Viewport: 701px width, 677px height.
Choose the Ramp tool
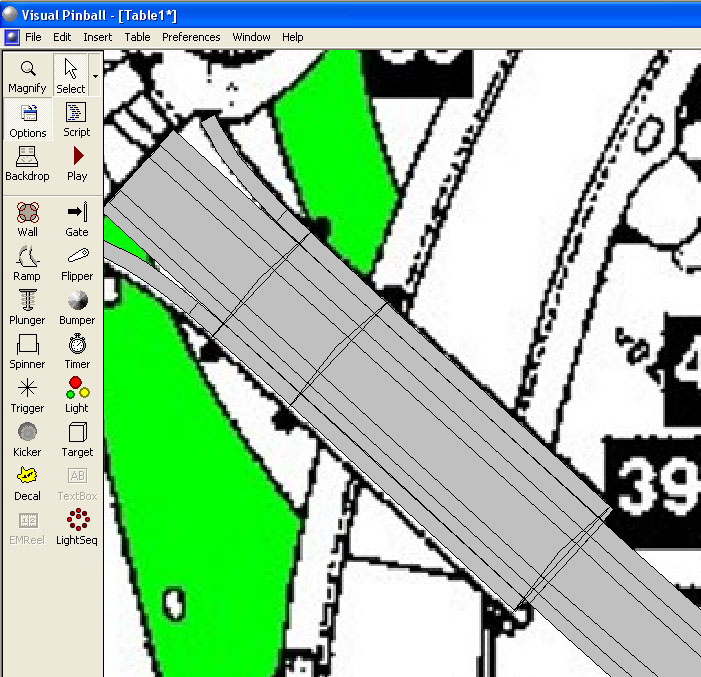click(28, 263)
